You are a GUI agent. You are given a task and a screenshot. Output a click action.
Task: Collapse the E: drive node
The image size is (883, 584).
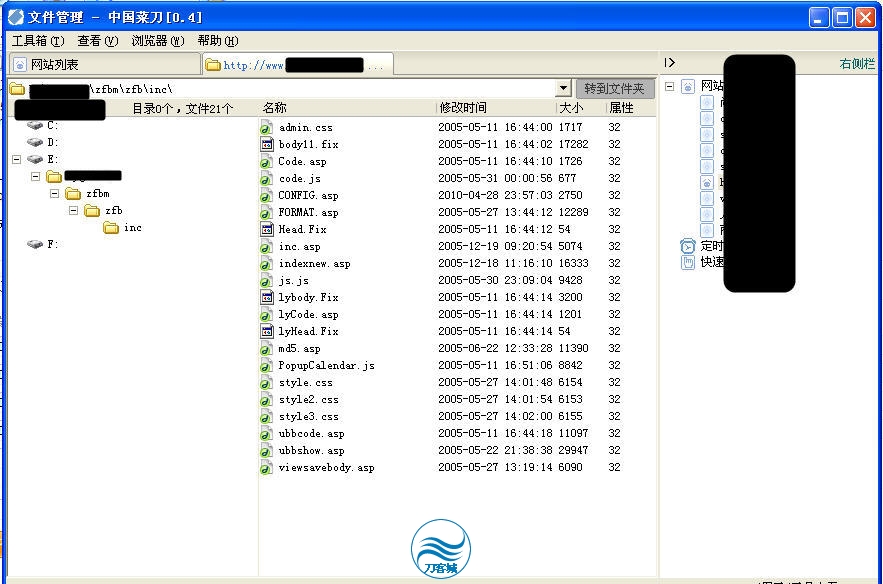[x=17, y=159]
